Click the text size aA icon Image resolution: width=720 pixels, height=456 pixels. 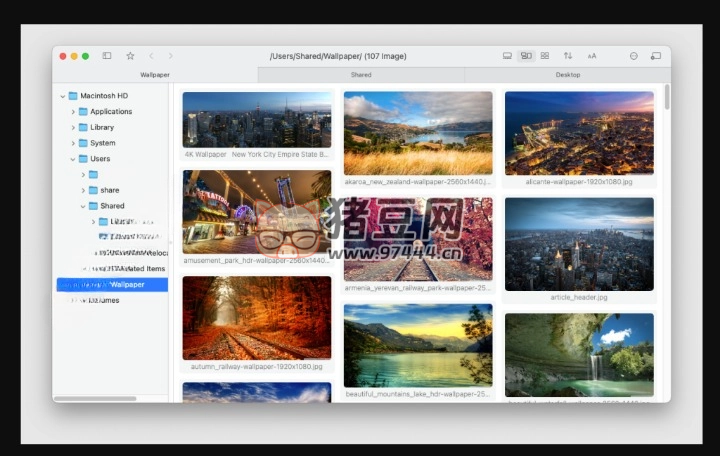592,56
